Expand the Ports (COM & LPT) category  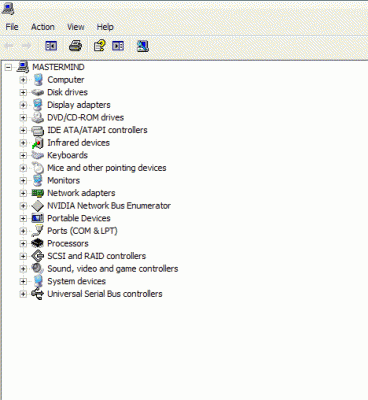tap(23, 231)
